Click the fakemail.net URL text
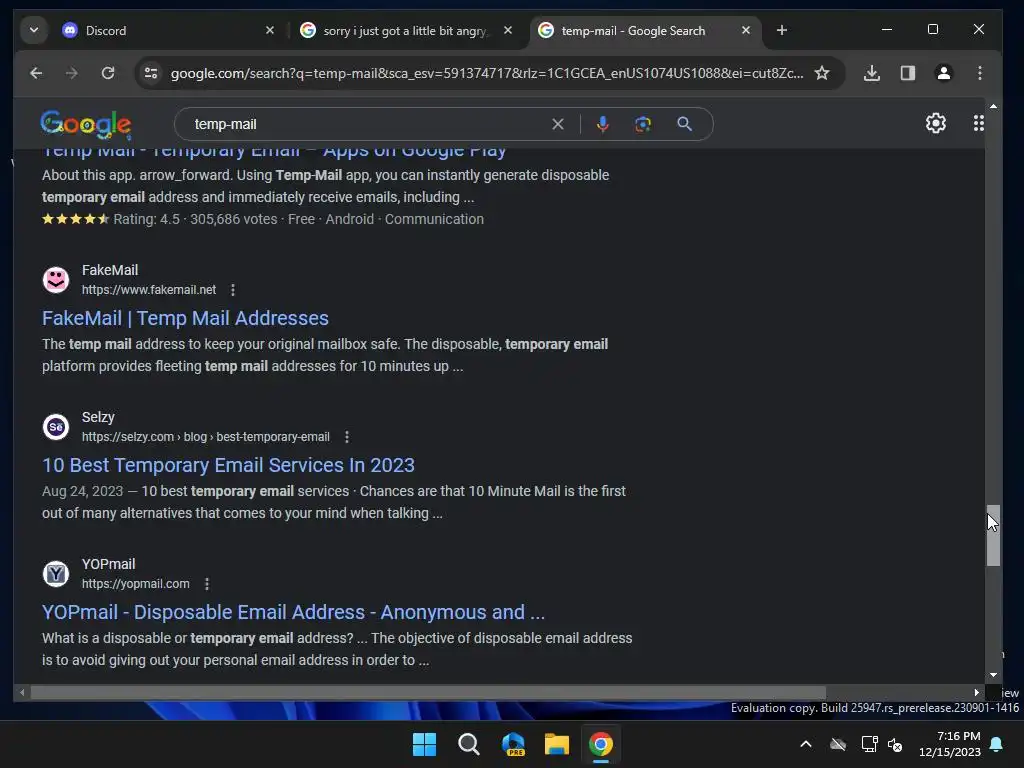The height and width of the screenshot is (768, 1024). tap(149, 290)
